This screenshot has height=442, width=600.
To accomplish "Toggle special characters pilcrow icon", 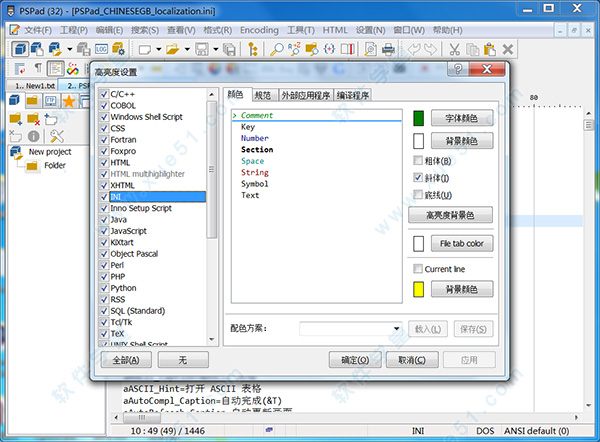I will tap(38, 69).
